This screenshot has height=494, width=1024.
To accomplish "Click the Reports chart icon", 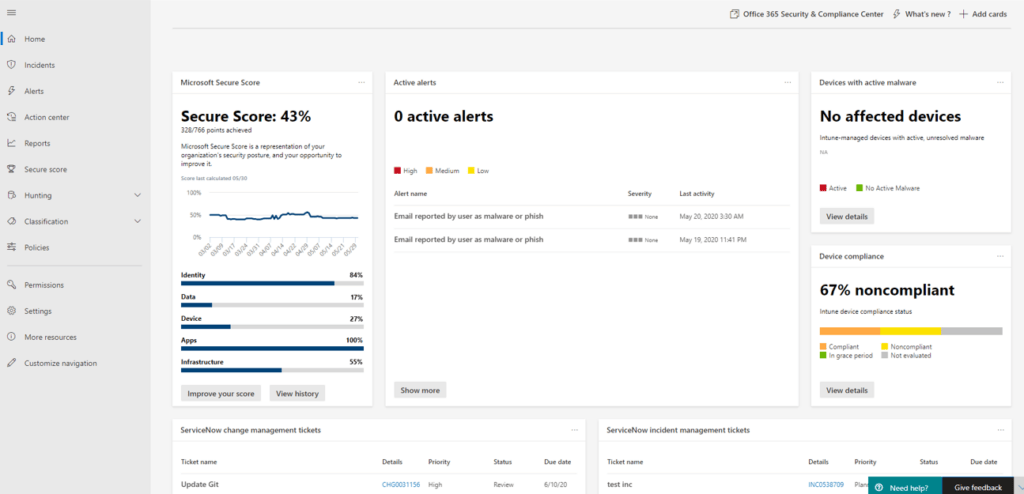I will tap(11, 143).
